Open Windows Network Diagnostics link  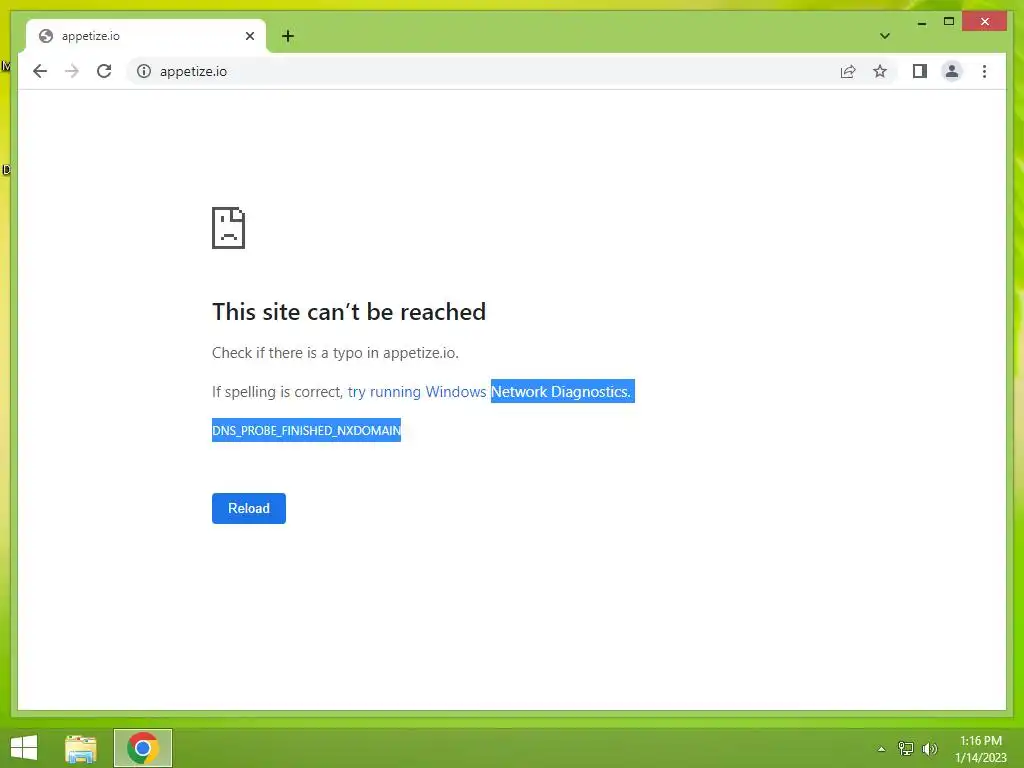click(489, 392)
